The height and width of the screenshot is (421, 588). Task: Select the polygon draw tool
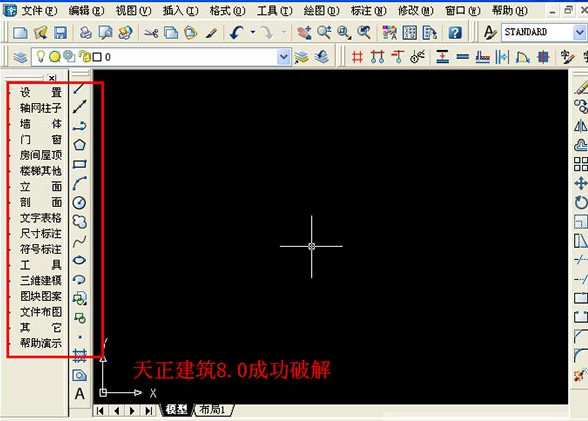(x=79, y=145)
